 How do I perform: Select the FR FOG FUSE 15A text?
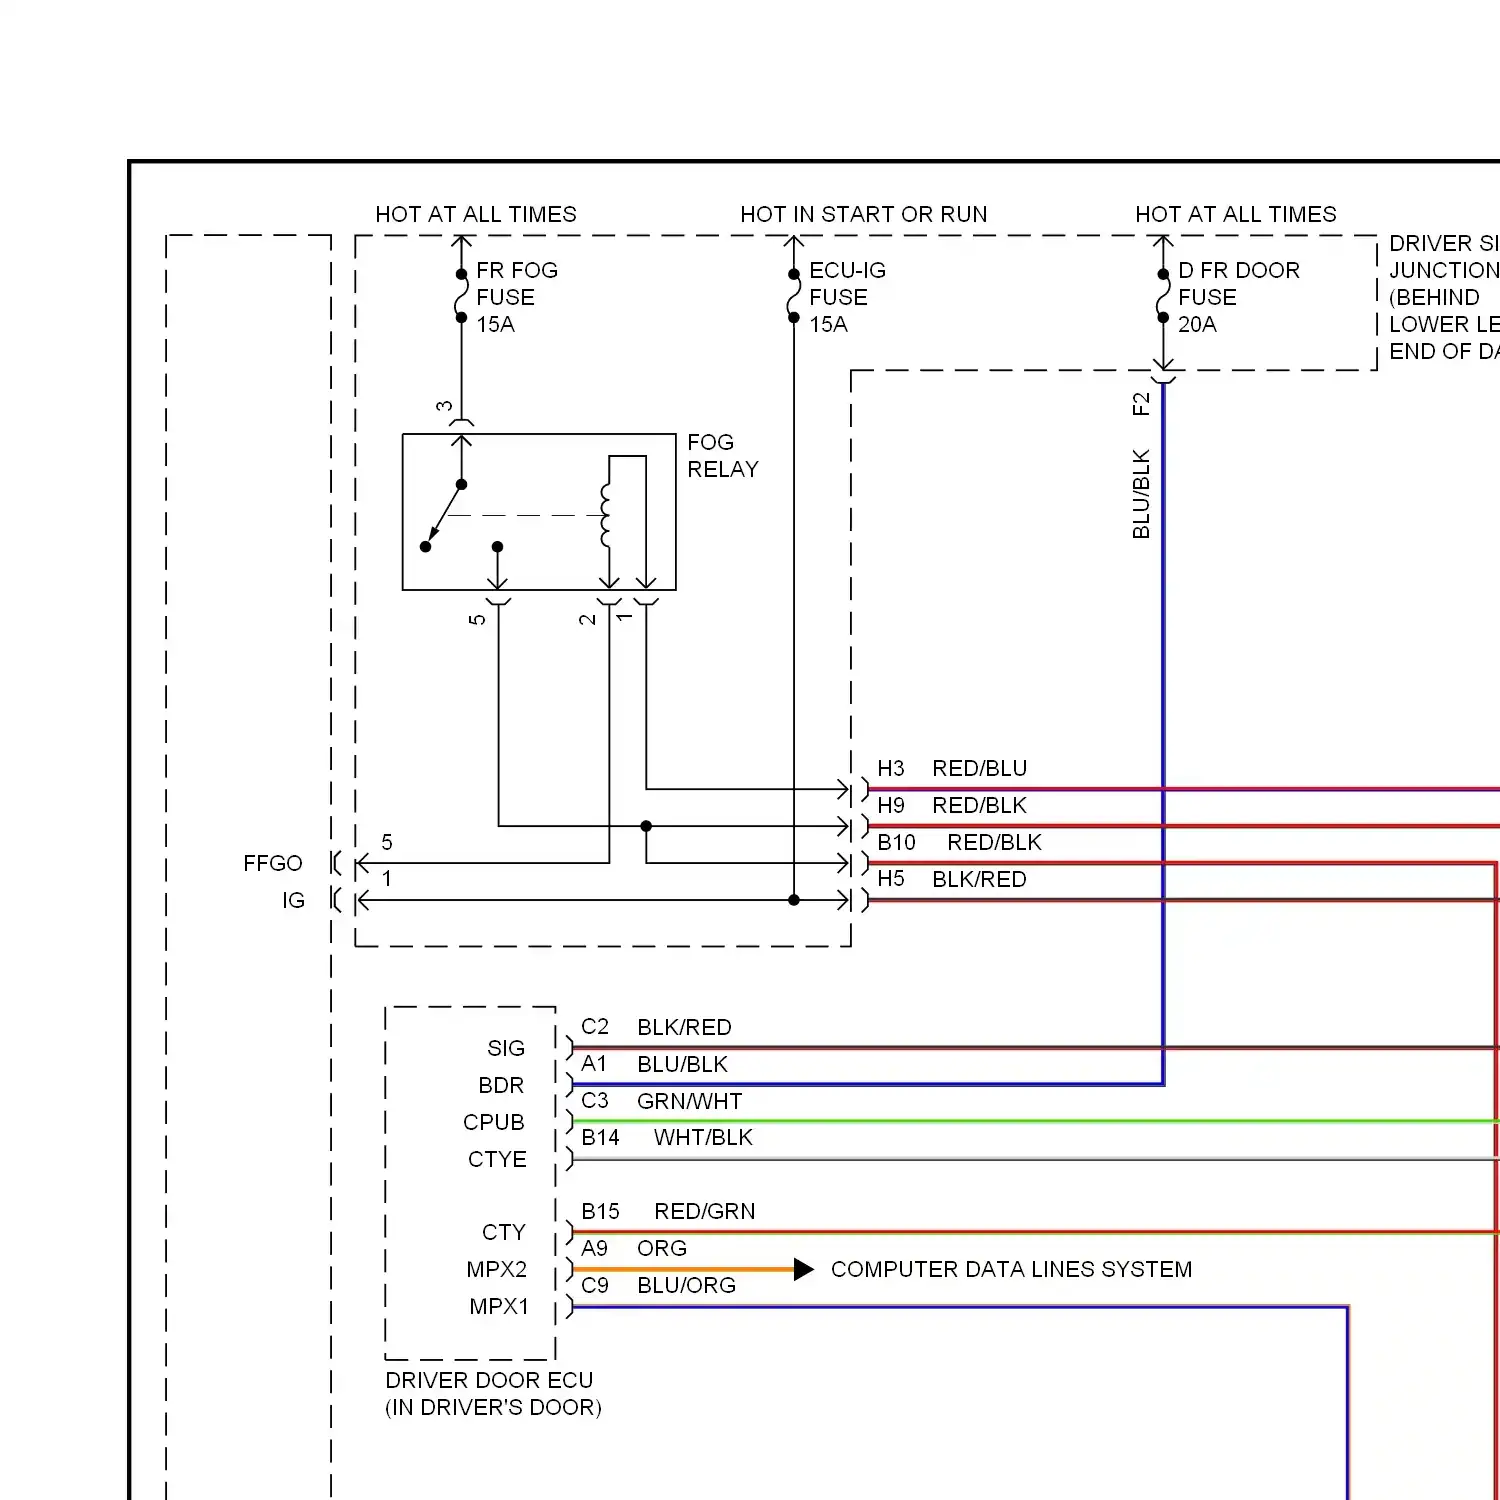point(516,297)
